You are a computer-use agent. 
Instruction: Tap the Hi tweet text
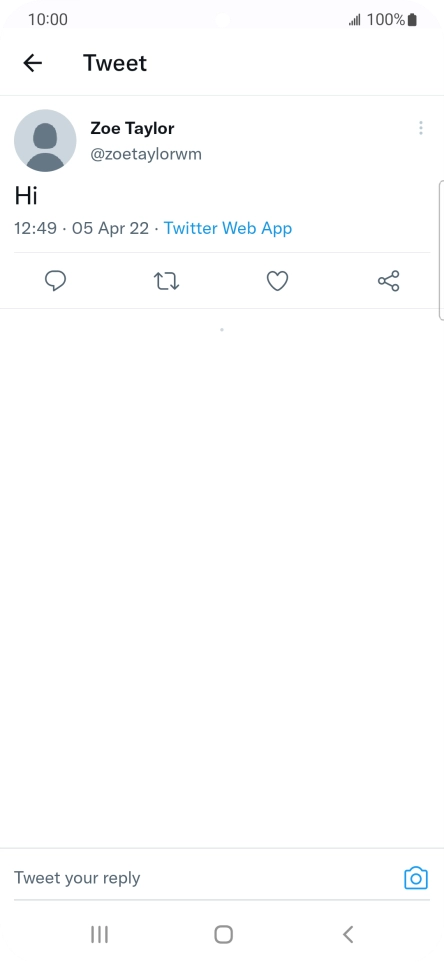[x=26, y=196]
